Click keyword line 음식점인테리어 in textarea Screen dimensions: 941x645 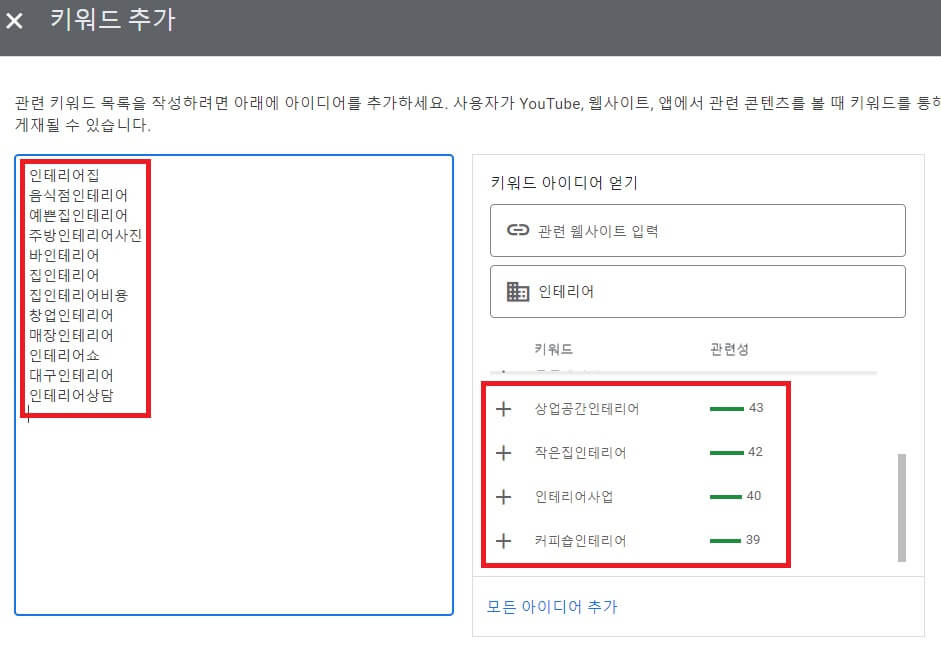(x=78, y=195)
